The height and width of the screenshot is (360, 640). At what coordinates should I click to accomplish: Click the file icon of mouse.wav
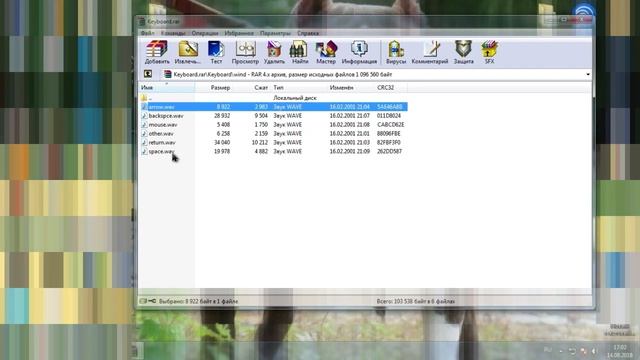point(144,125)
